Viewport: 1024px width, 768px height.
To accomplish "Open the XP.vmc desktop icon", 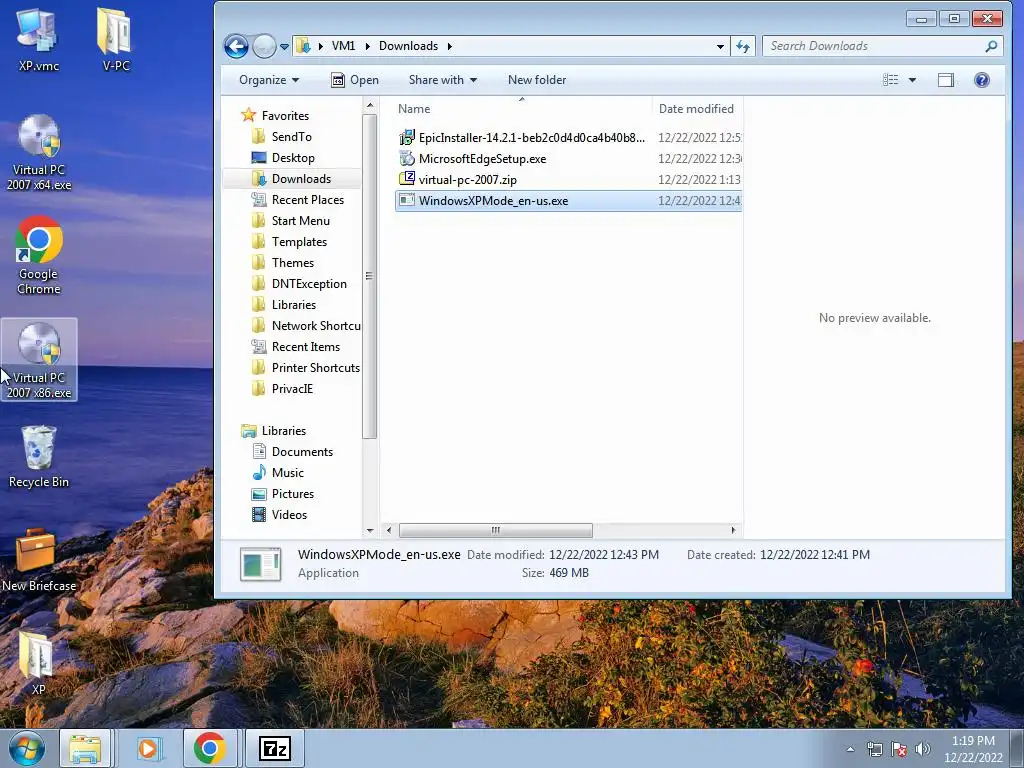I will tap(38, 39).
